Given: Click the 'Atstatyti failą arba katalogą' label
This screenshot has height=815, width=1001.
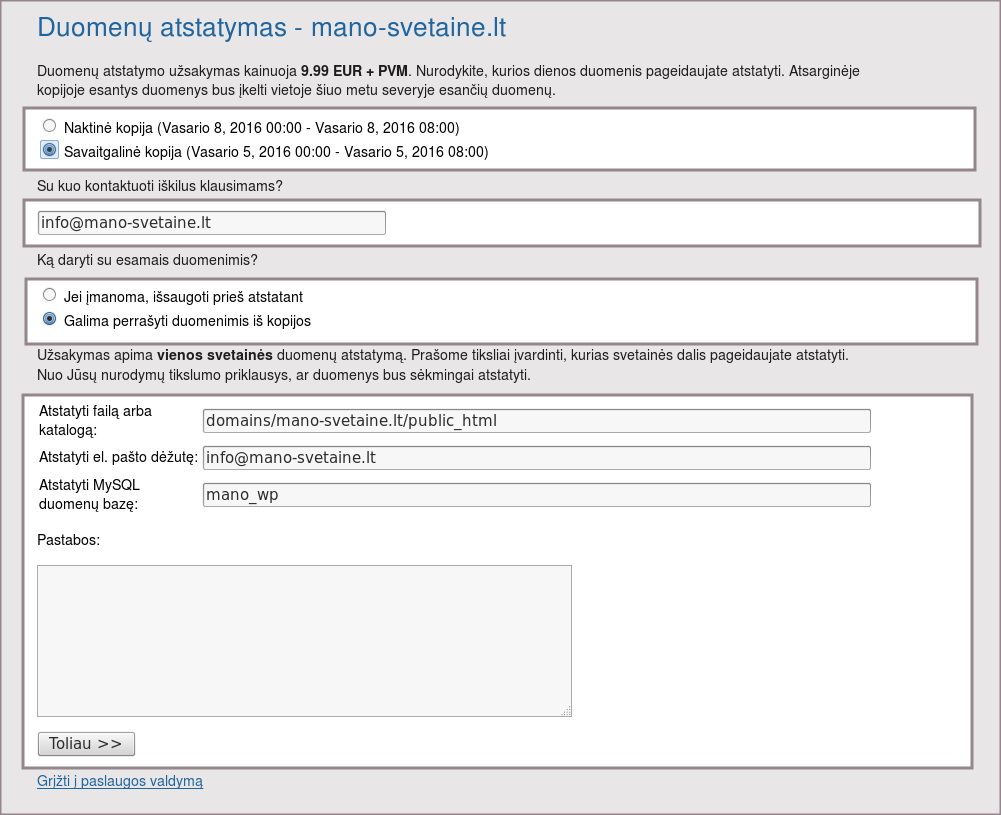Looking at the screenshot, I should tap(95, 420).
